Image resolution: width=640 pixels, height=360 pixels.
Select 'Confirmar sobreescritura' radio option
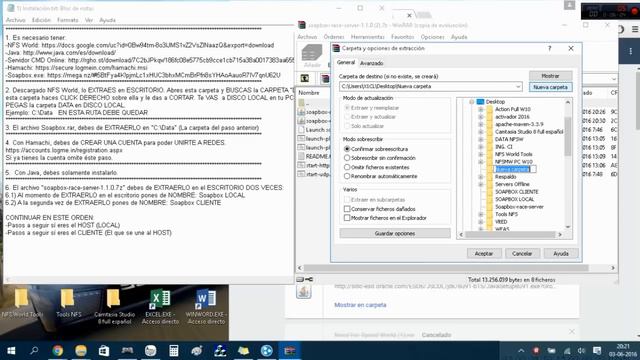[x=347, y=149]
